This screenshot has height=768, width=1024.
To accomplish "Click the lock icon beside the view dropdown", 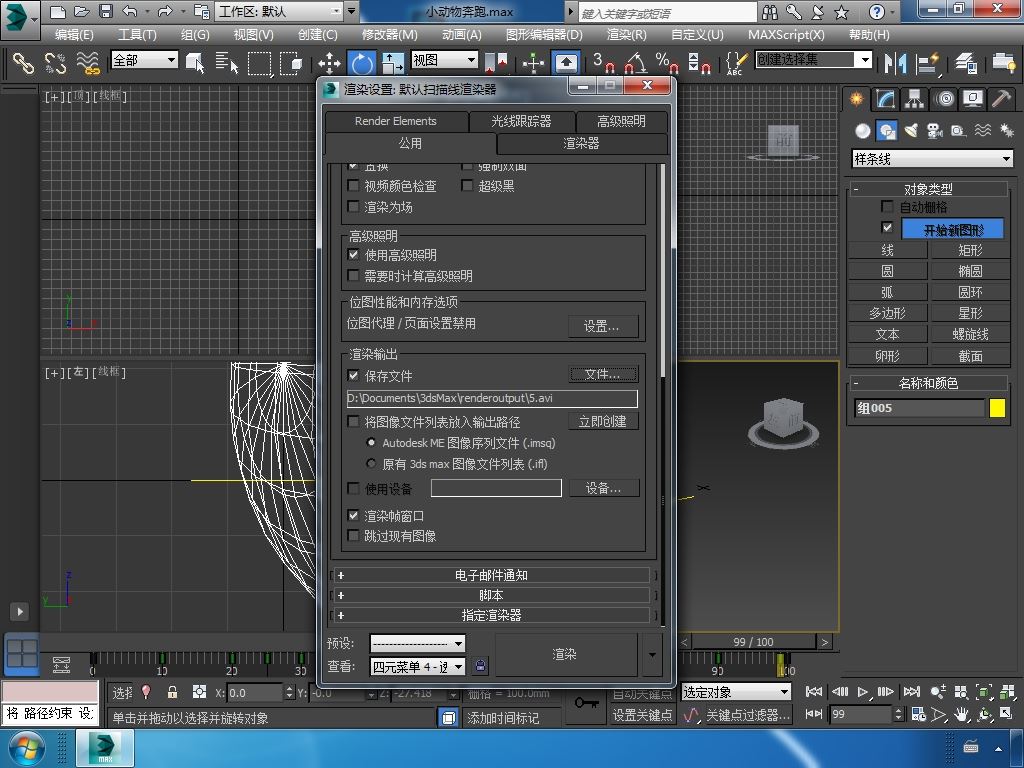I will pyautogui.click(x=481, y=666).
